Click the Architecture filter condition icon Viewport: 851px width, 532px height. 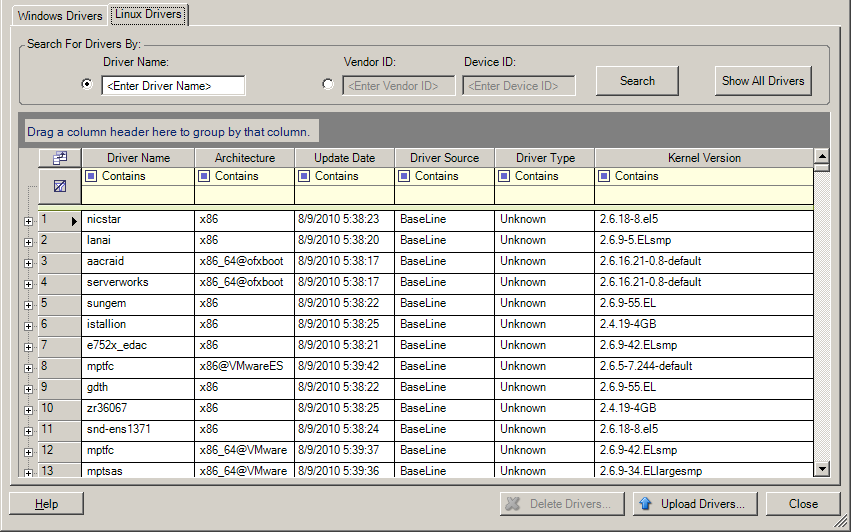(x=204, y=176)
